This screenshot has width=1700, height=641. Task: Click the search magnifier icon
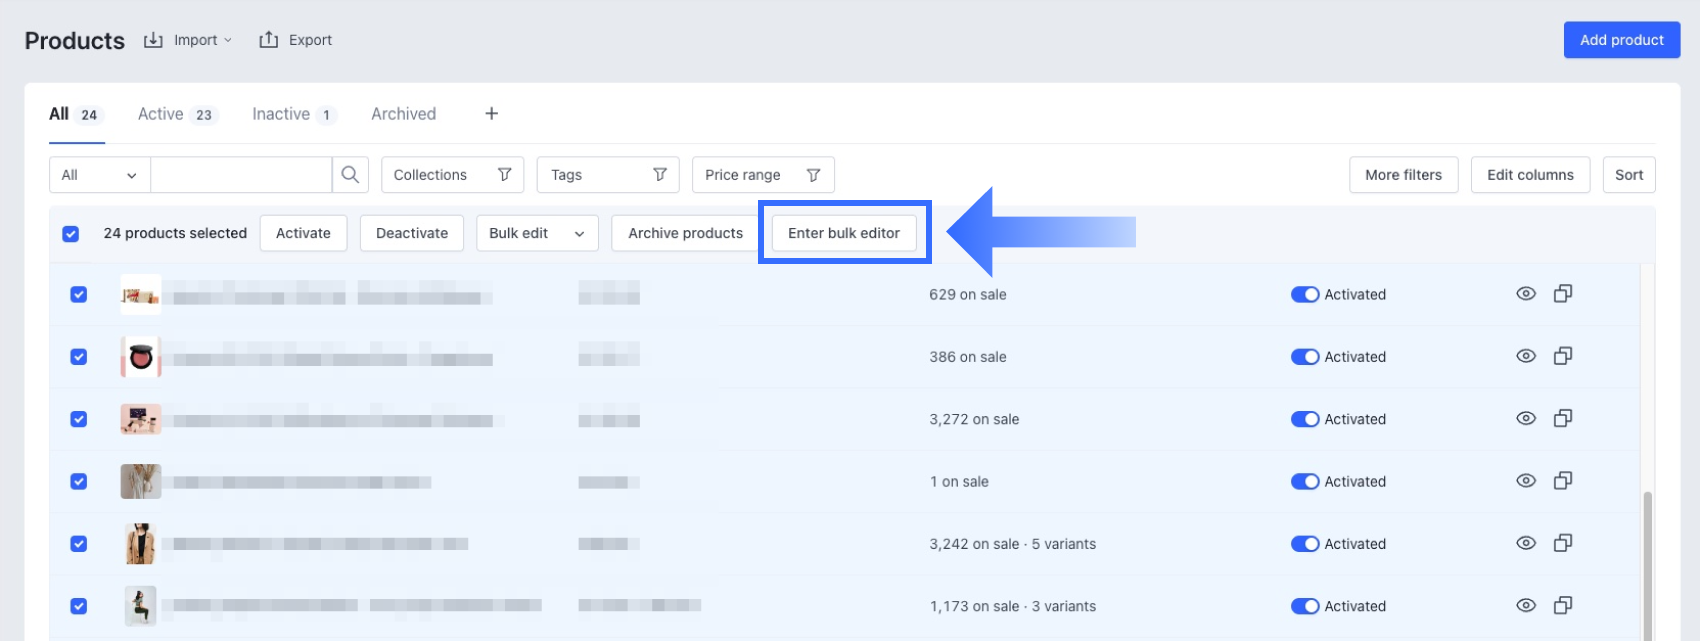click(x=350, y=175)
